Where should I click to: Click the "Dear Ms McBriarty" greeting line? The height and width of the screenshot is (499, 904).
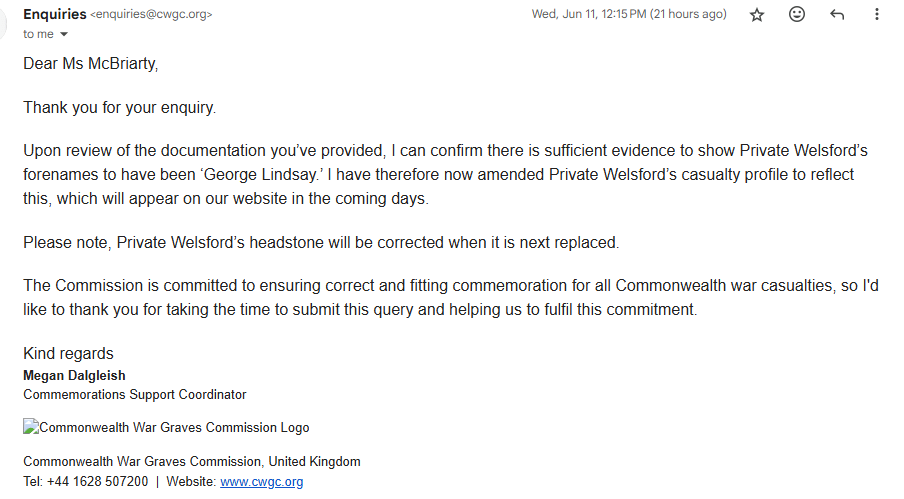click(x=91, y=64)
